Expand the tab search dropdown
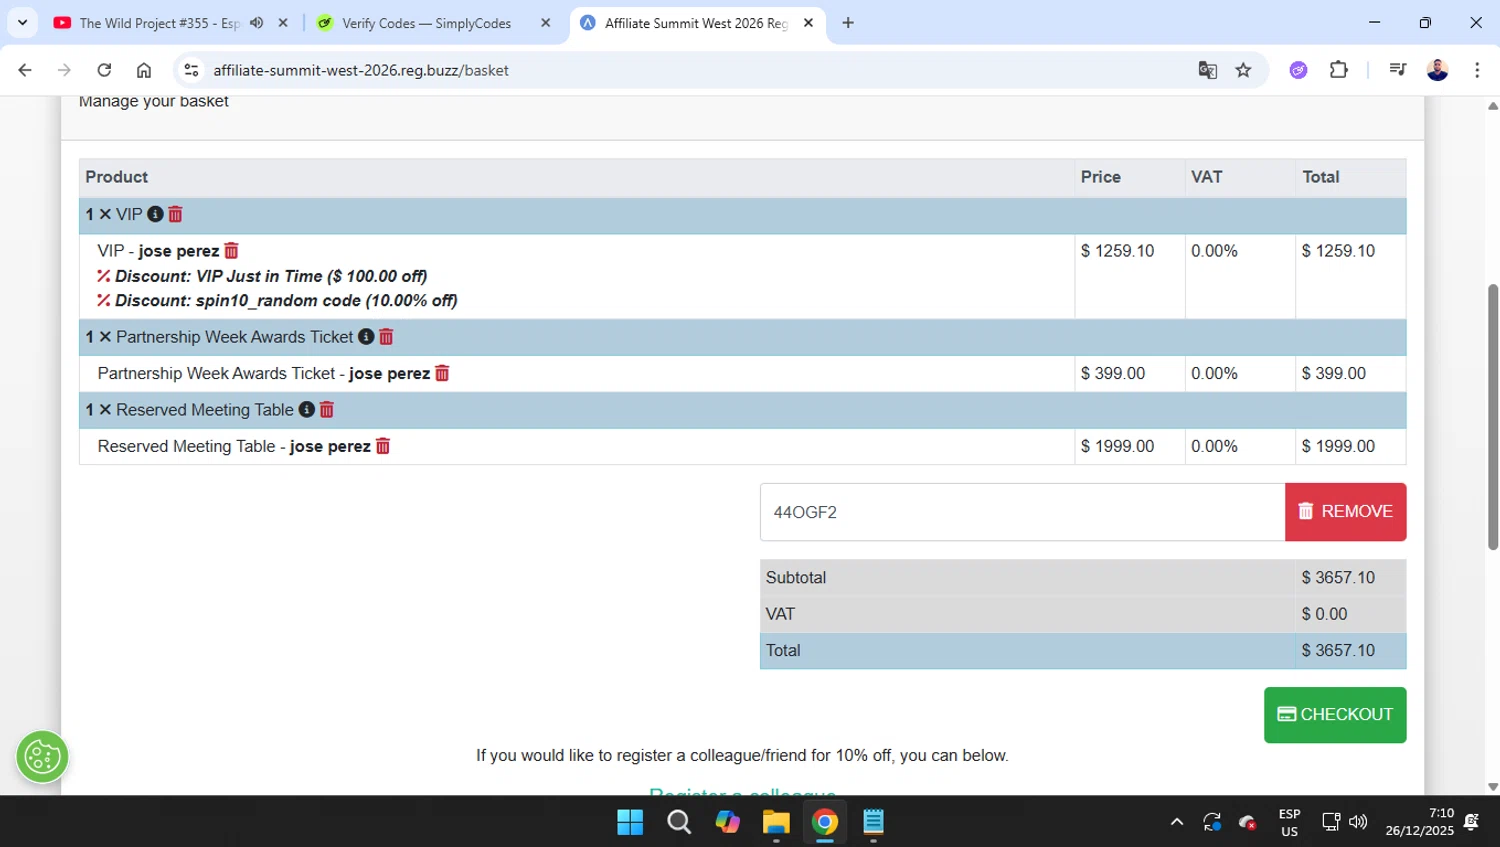This screenshot has height=847, width=1500. [22, 22]
